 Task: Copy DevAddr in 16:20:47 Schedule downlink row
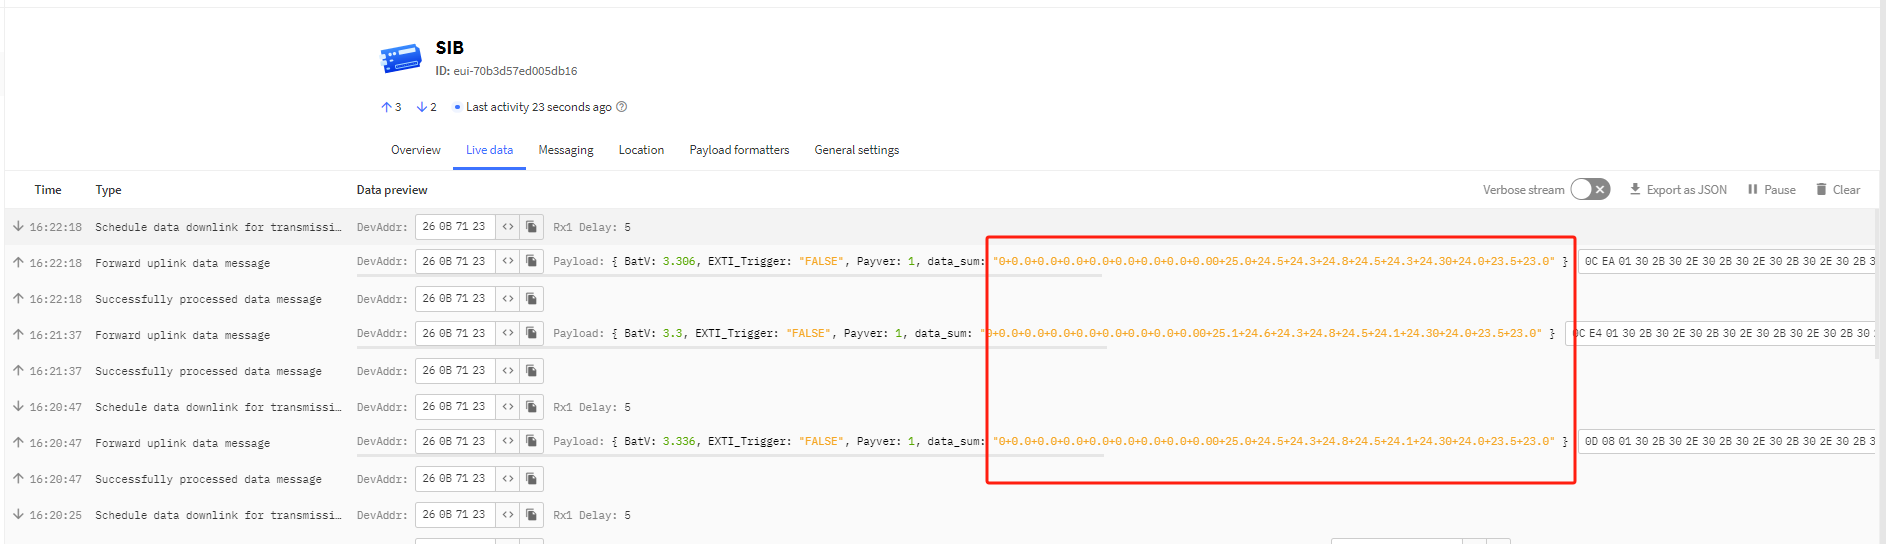532,407
